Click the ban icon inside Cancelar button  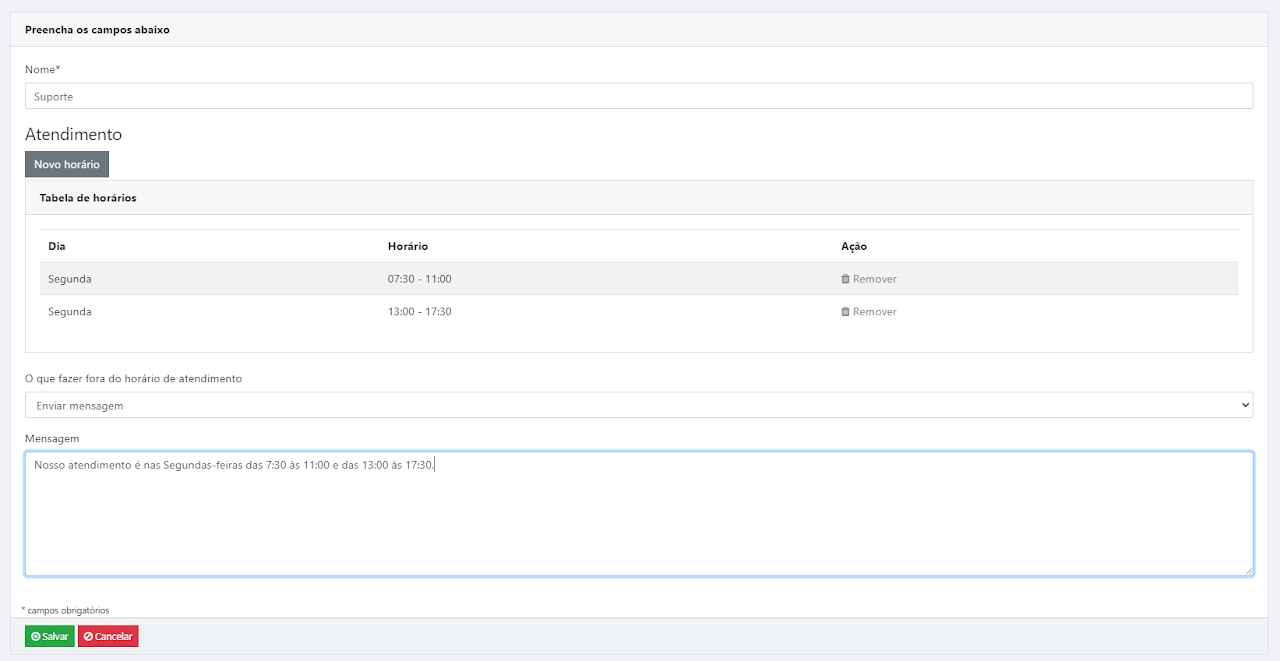pos(88,637)
